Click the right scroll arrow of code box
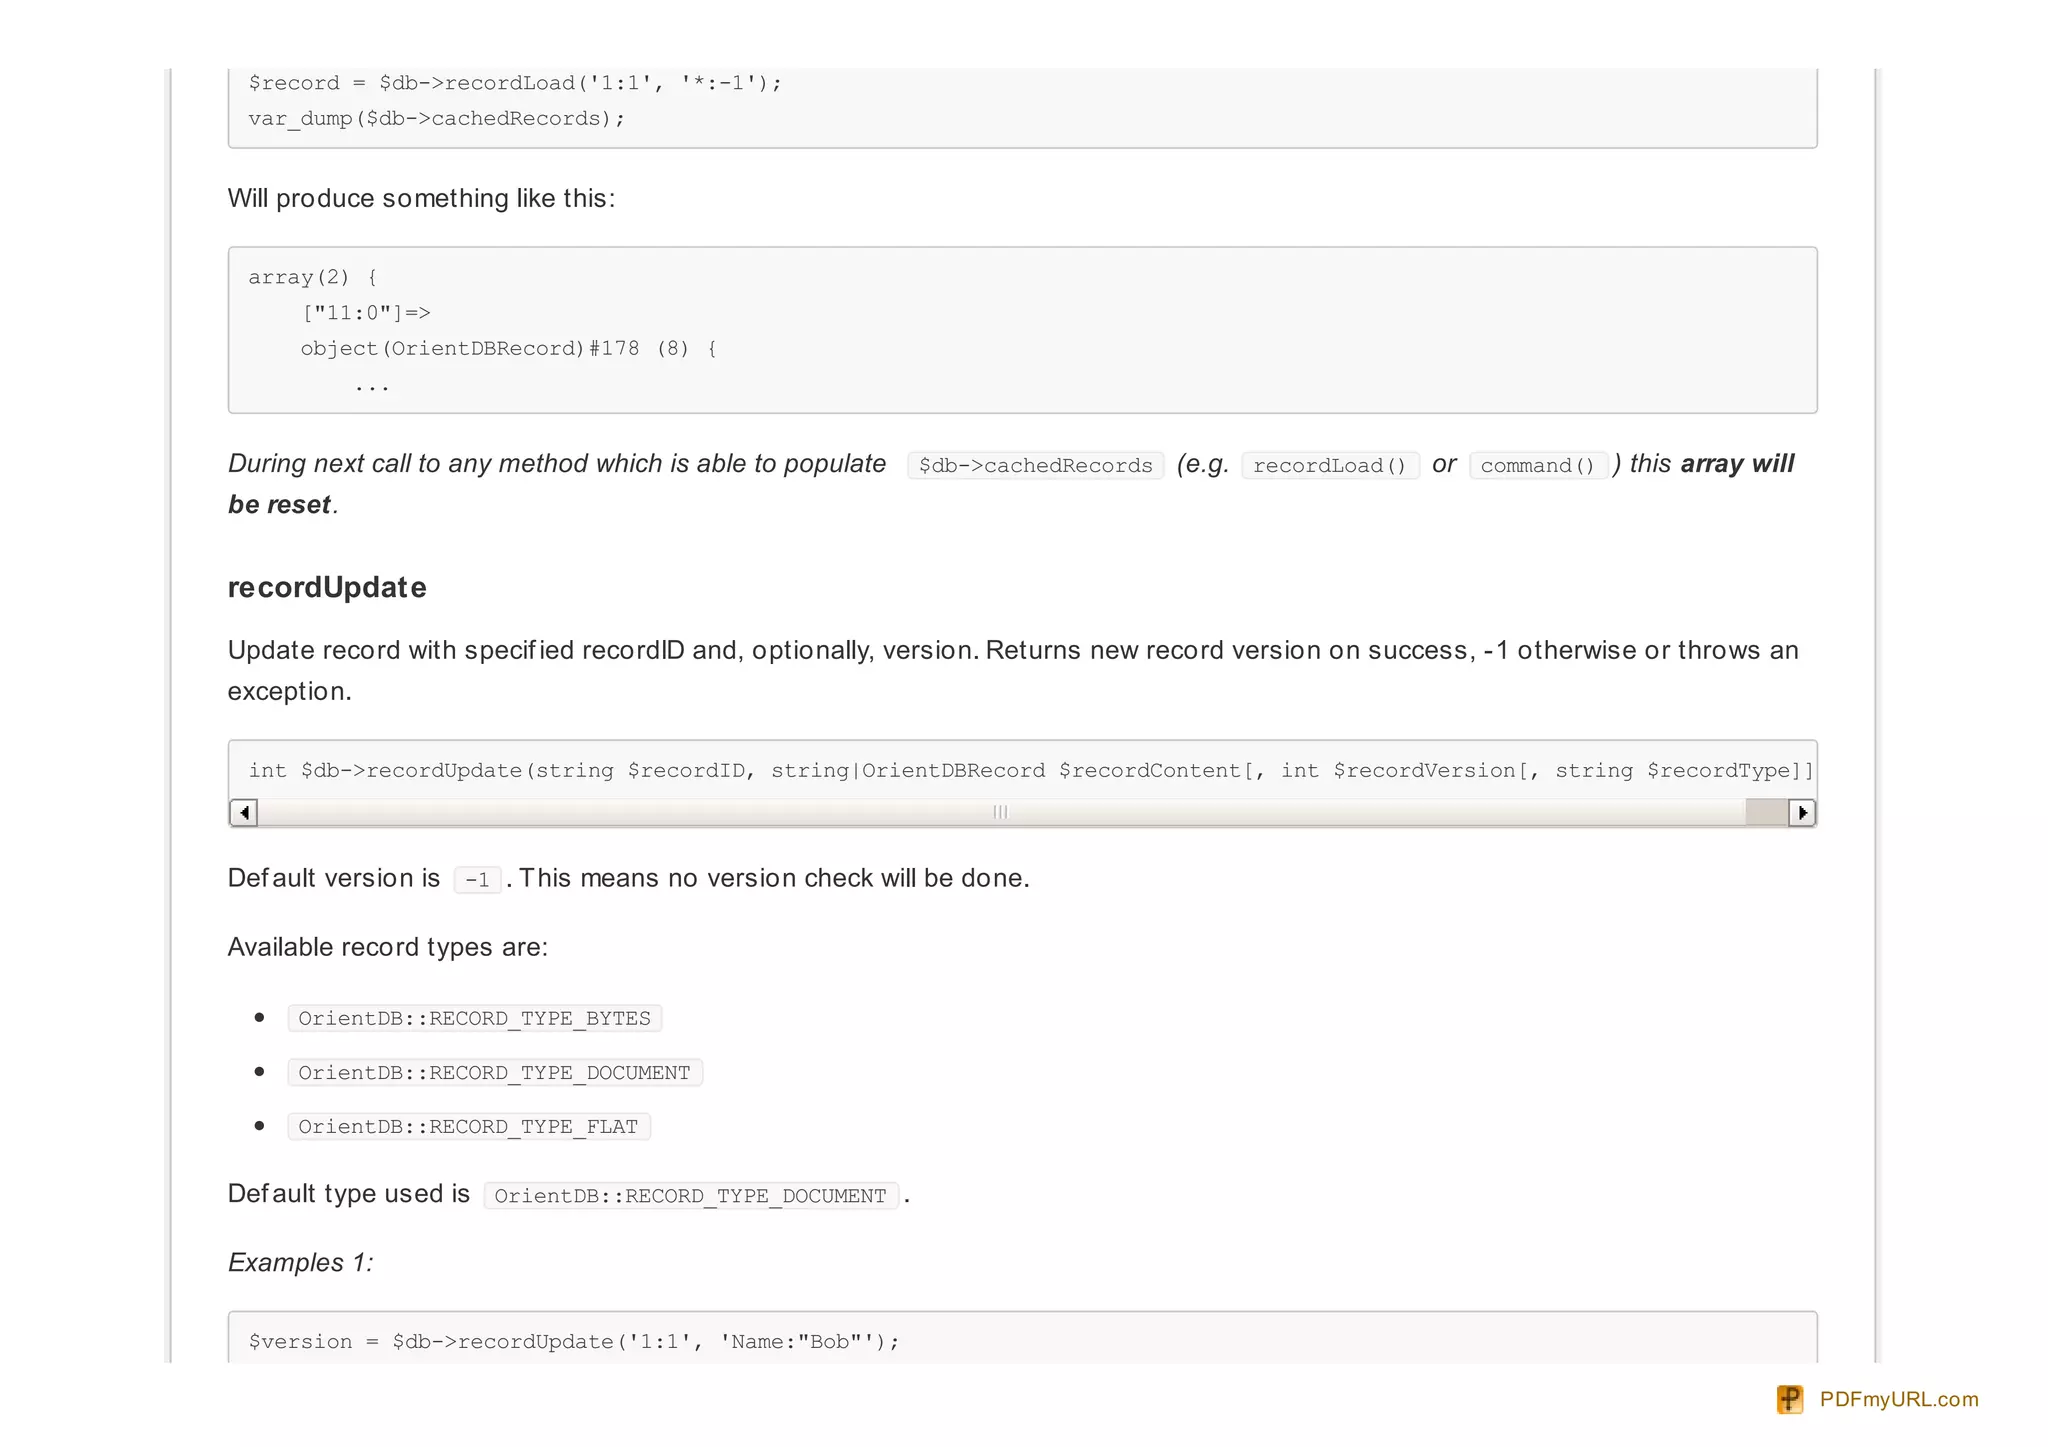2048x1447 pixels. click(x=1801, y=812)
